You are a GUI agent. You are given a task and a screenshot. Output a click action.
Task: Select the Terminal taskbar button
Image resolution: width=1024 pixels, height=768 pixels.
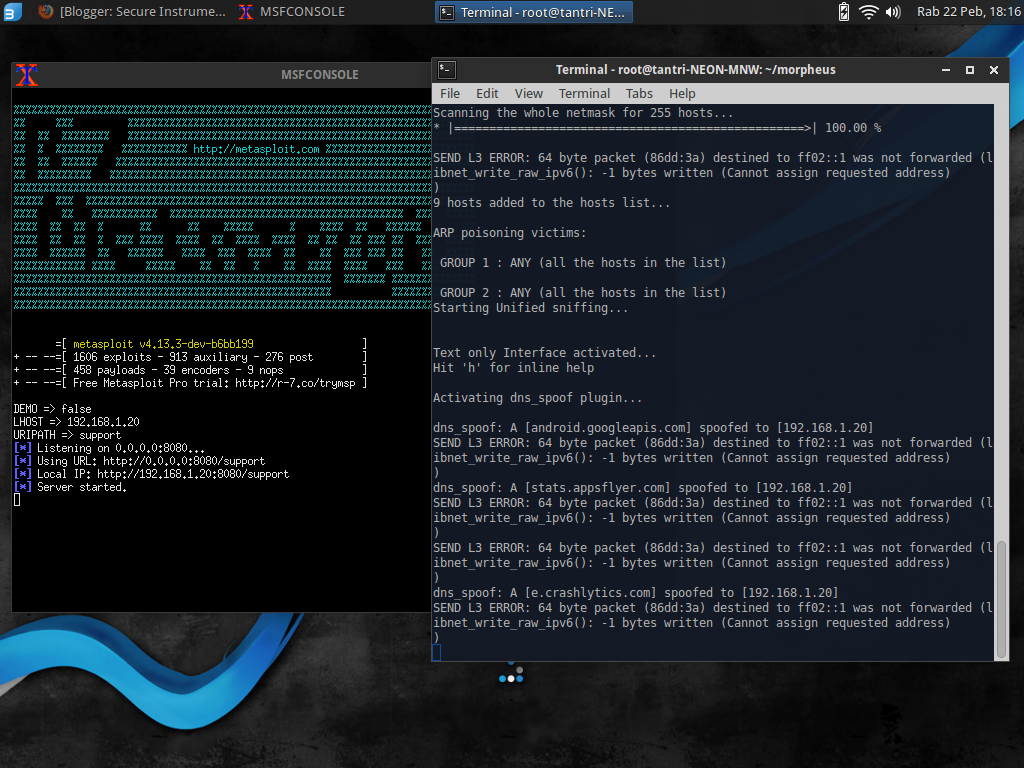[x=534, y=12]
